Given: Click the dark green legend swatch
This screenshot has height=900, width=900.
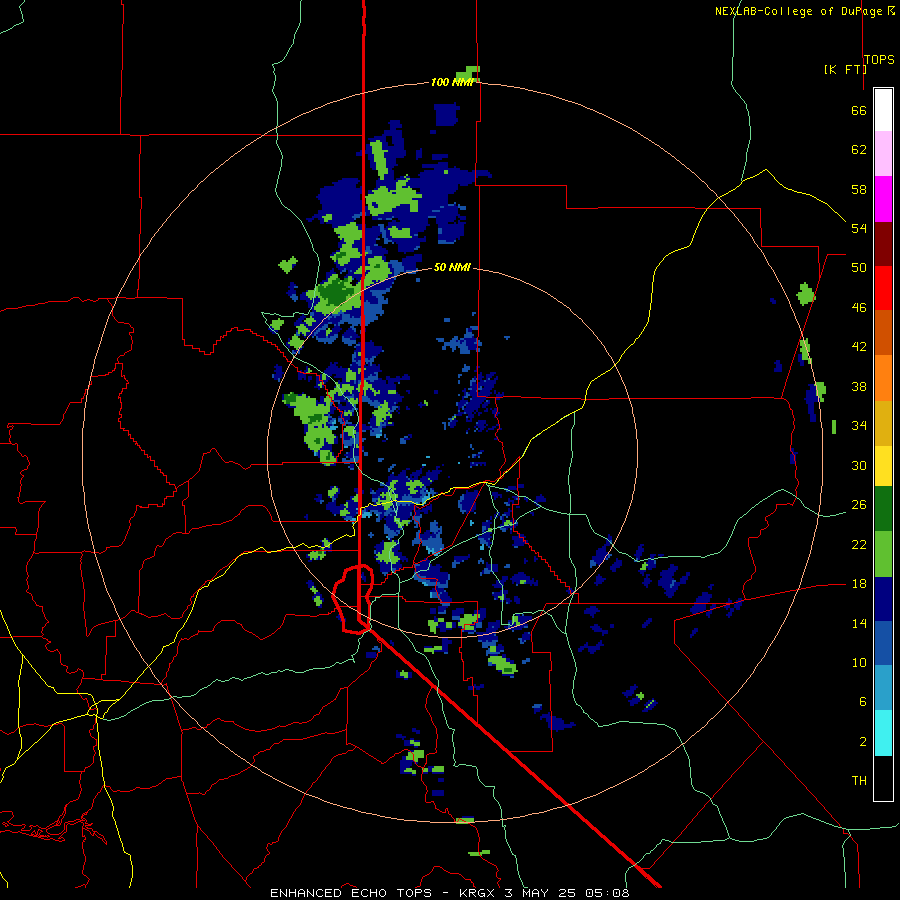Looking at the screenshot, I should 883,509.
